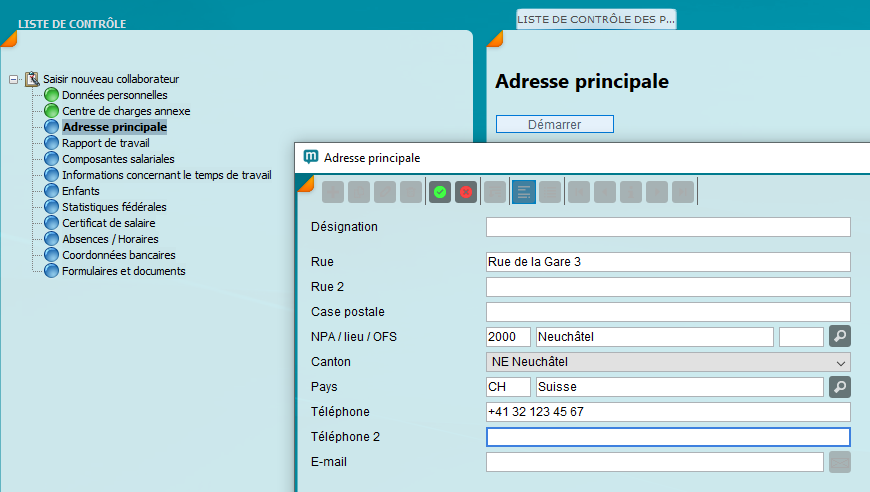The image size is (870, 492).
Task: Click the Téléphone field with +41 number
Action: click(668, 412)
